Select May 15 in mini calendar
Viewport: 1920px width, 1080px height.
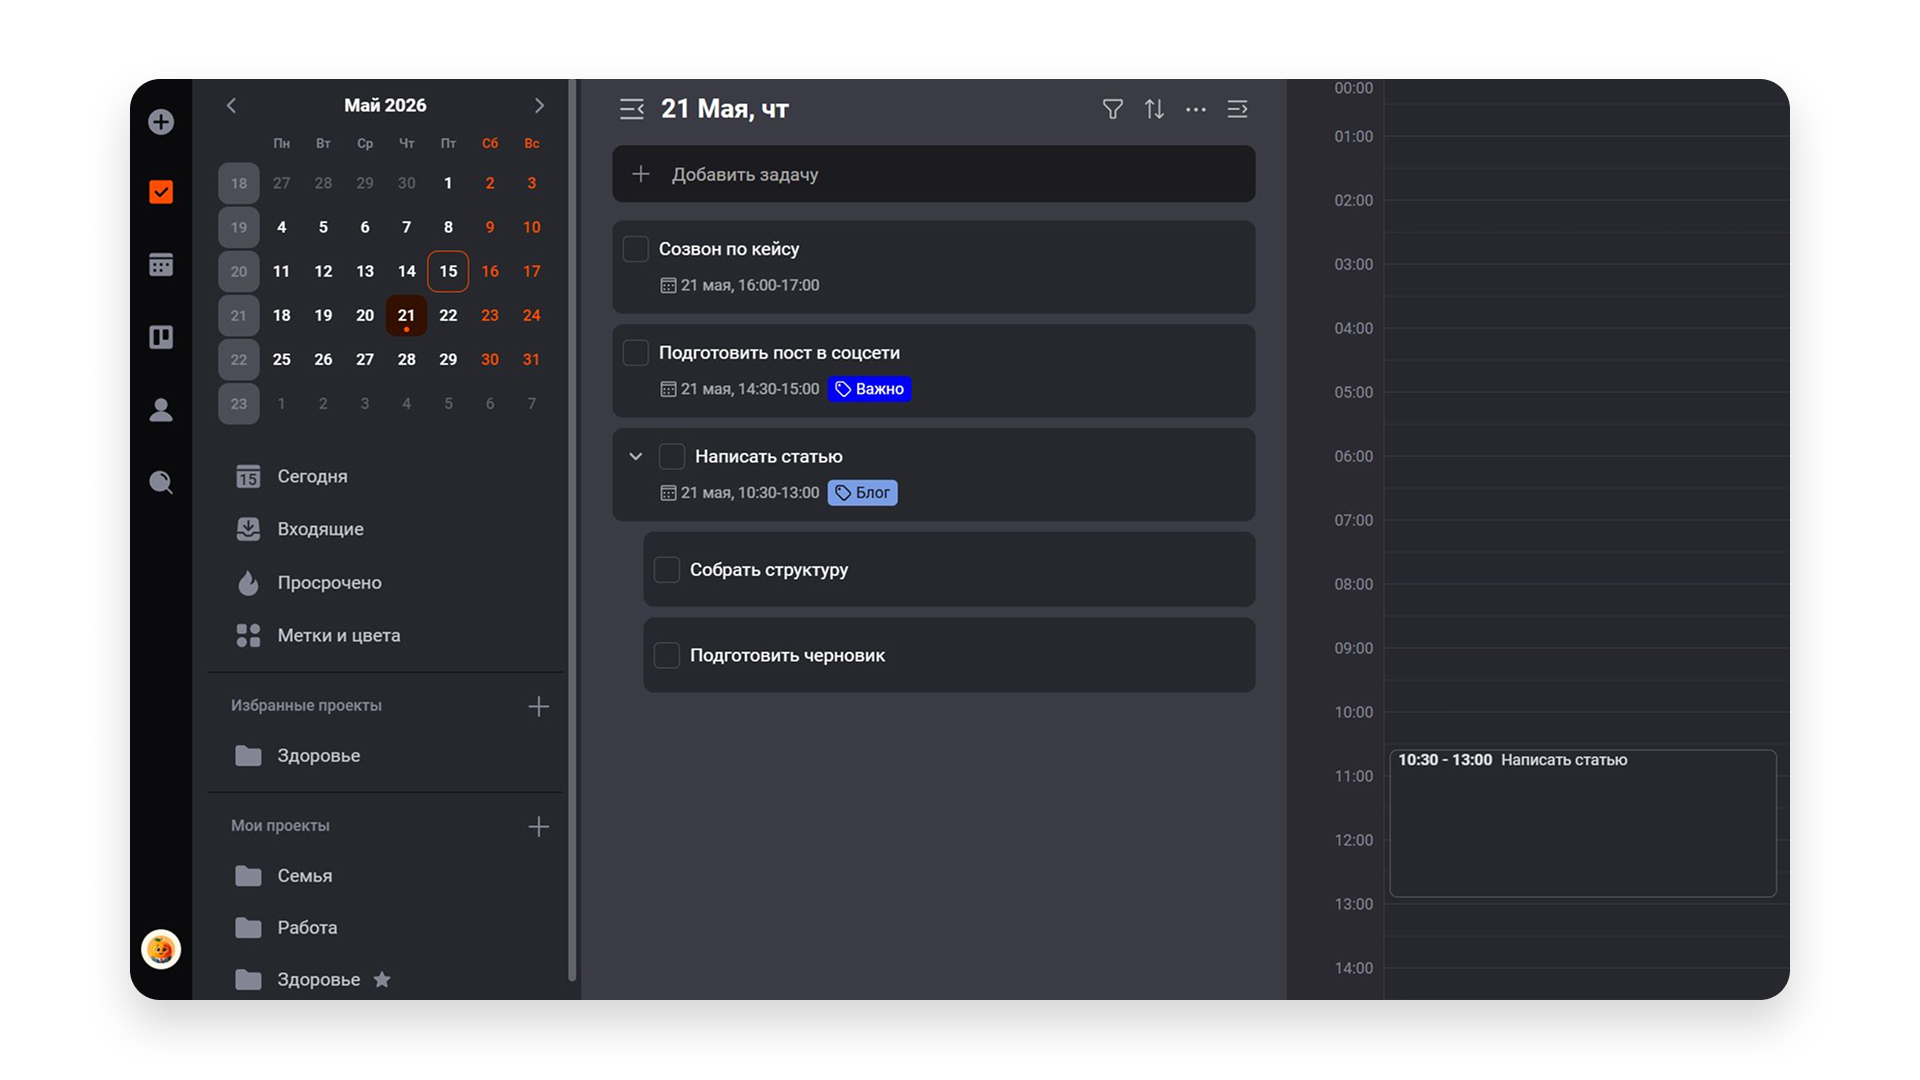pyautogui.click(x=448, y=271)
